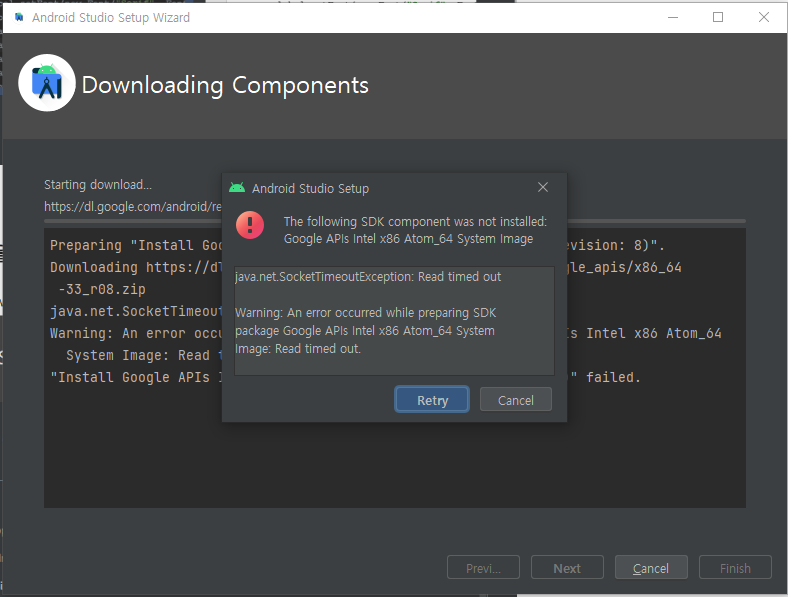Click the "Starting download..." status label

(97, 185)
